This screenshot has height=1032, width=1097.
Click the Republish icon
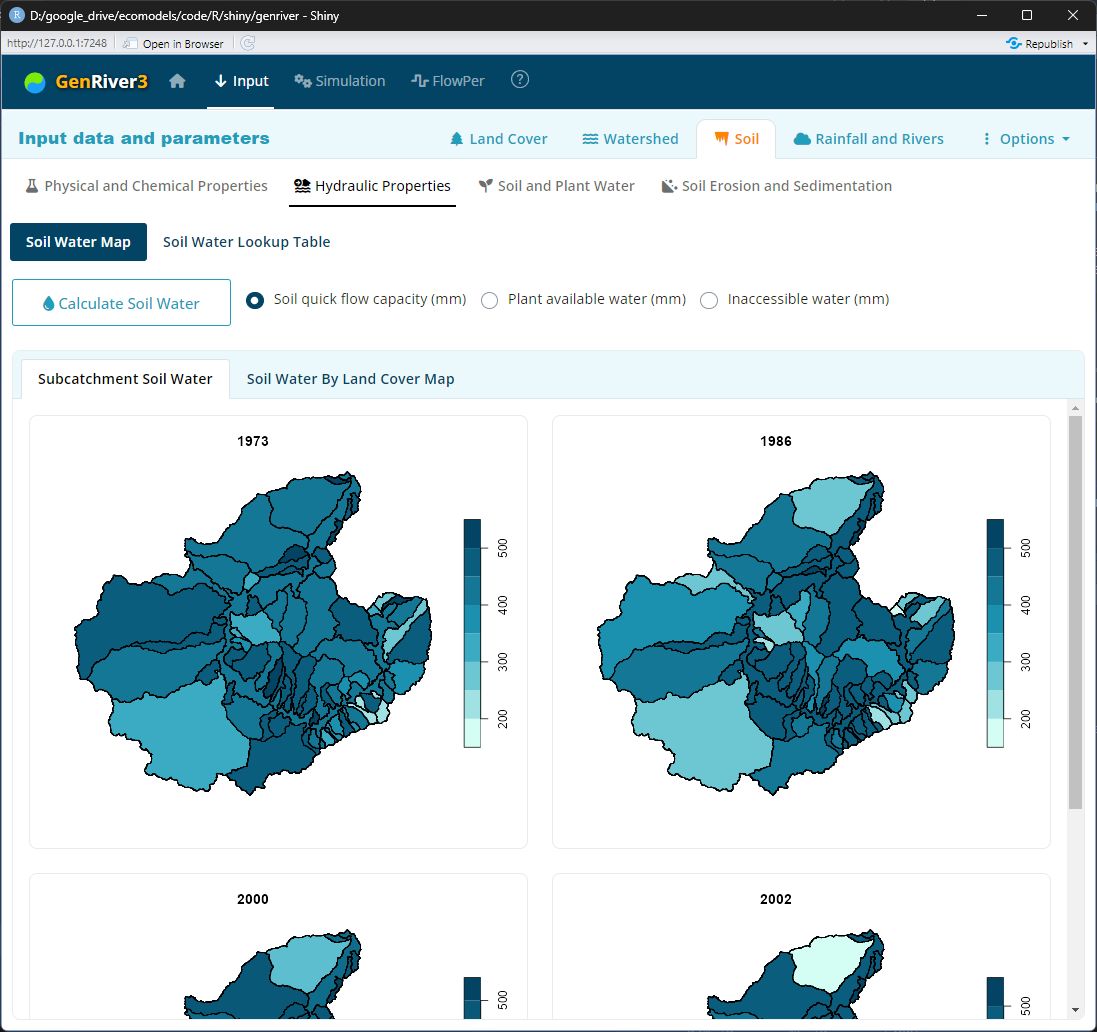click(1013, 43)
